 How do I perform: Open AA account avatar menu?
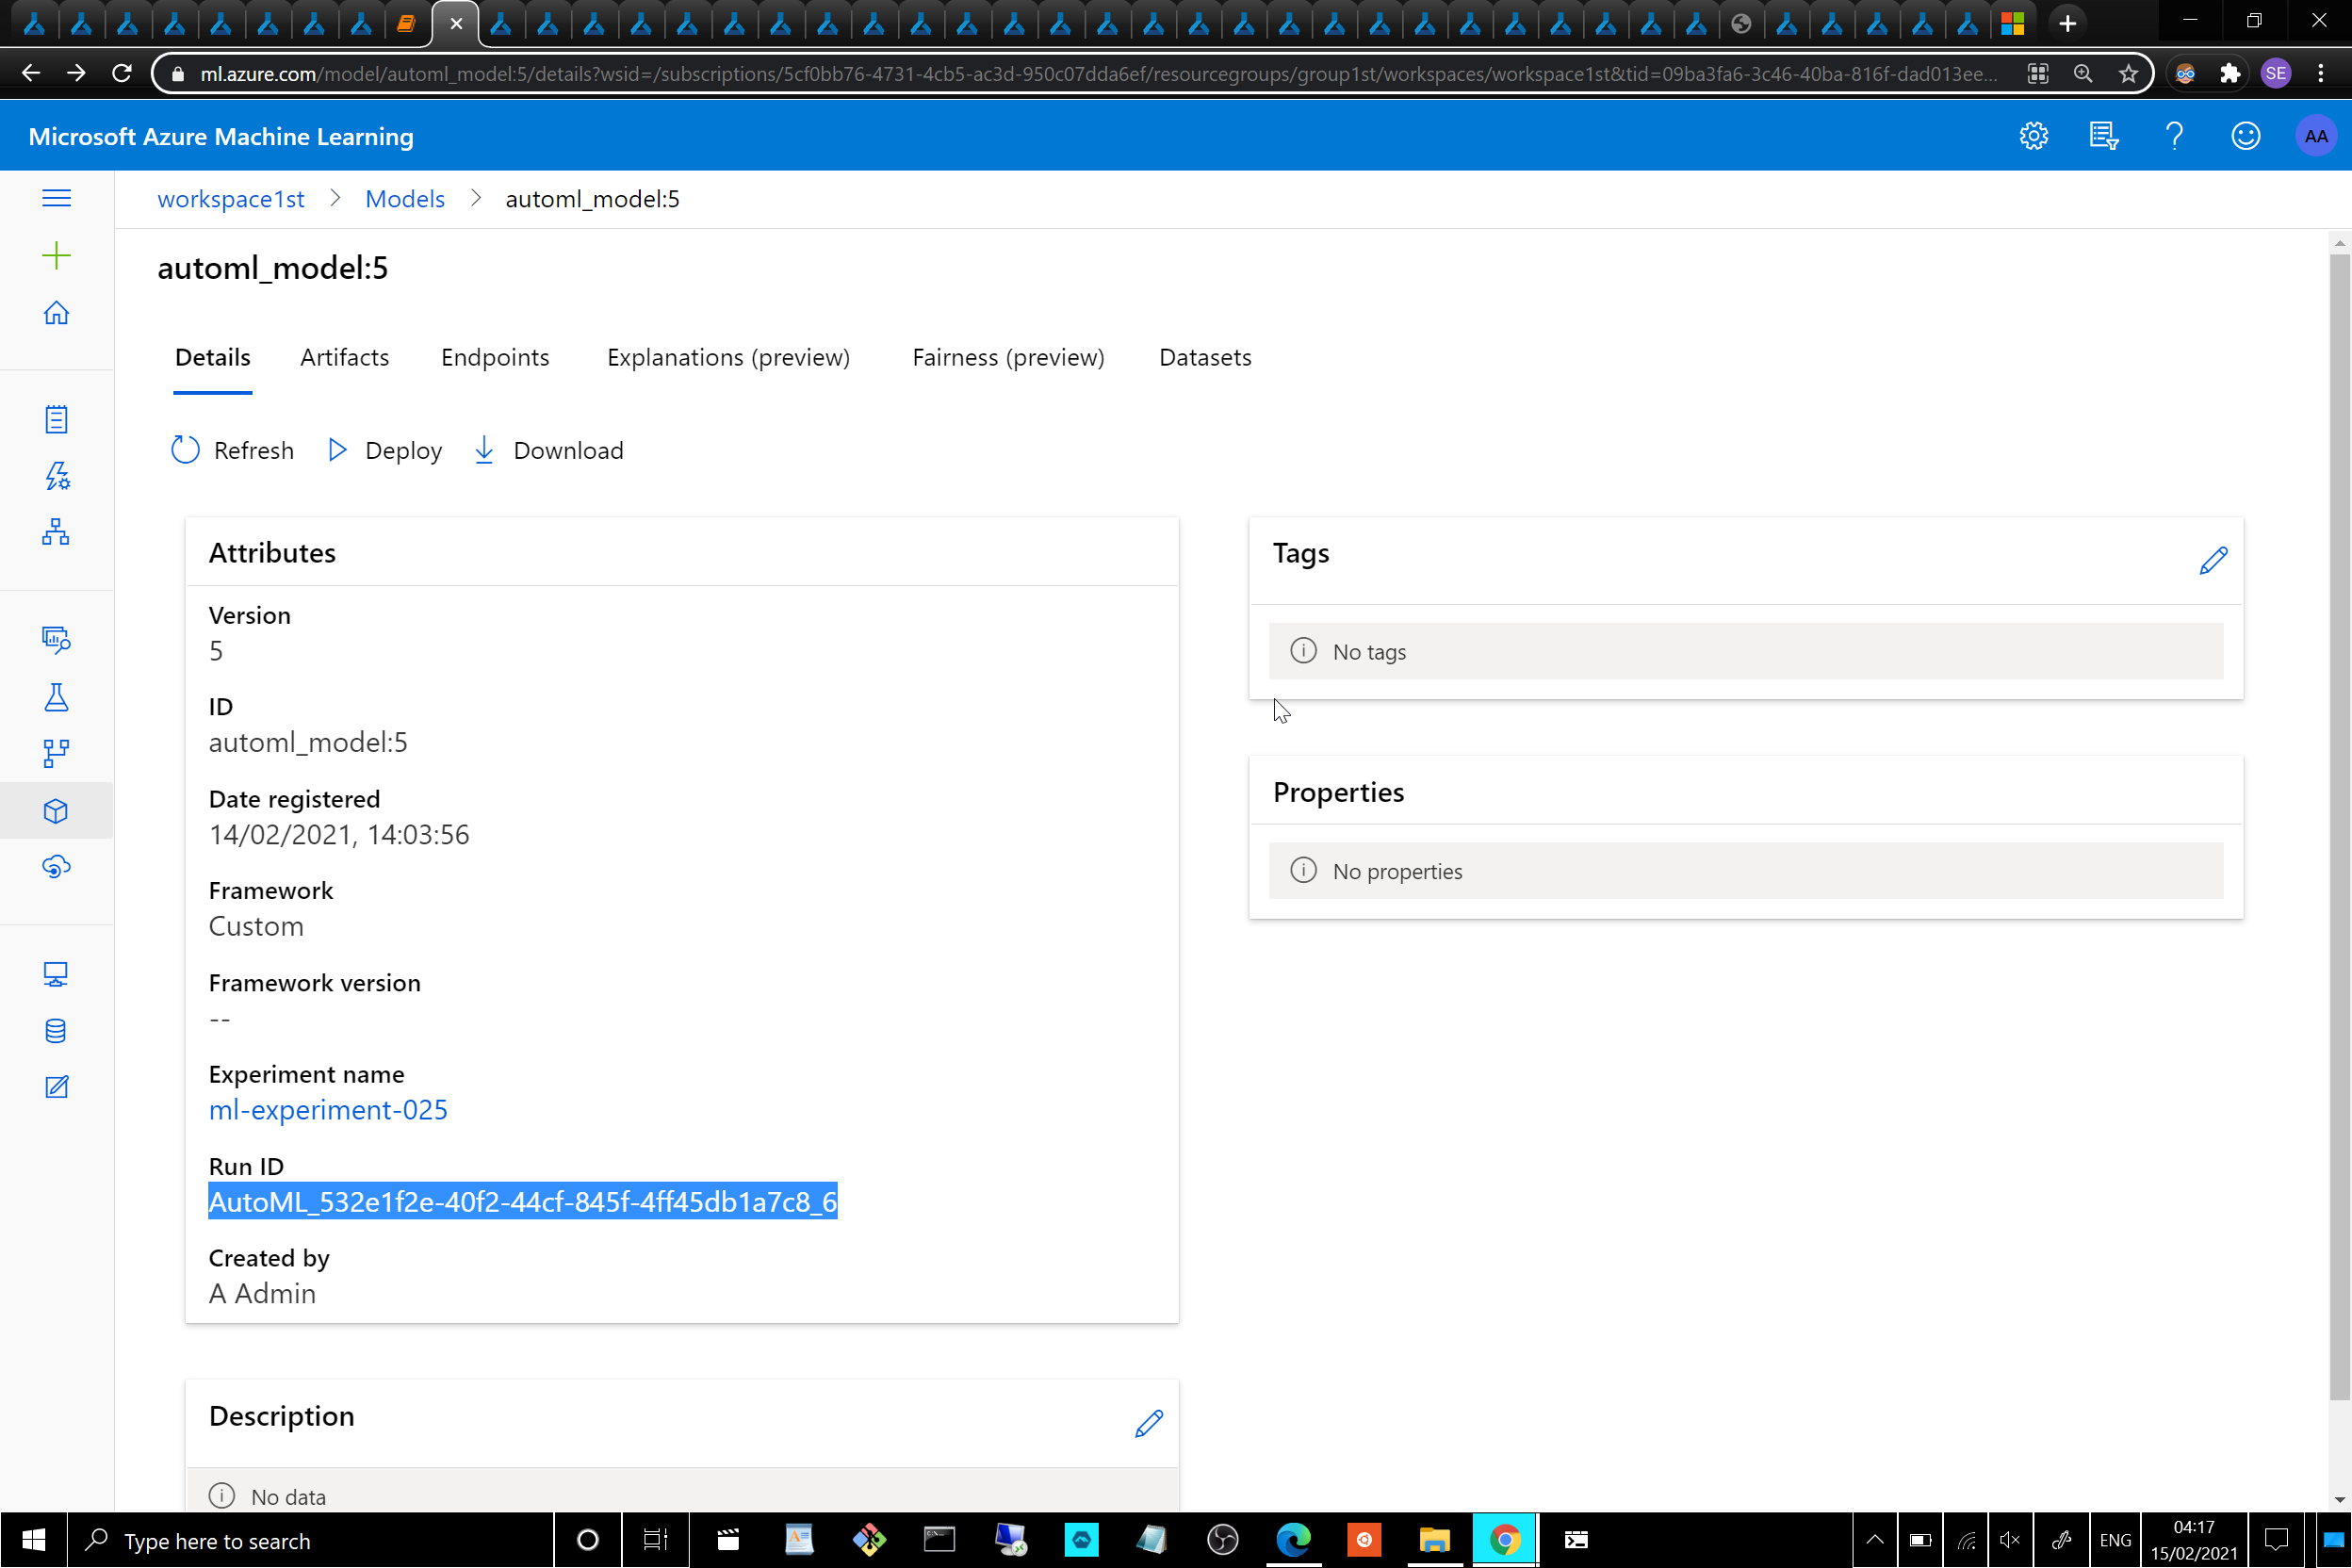point(2316,136)
